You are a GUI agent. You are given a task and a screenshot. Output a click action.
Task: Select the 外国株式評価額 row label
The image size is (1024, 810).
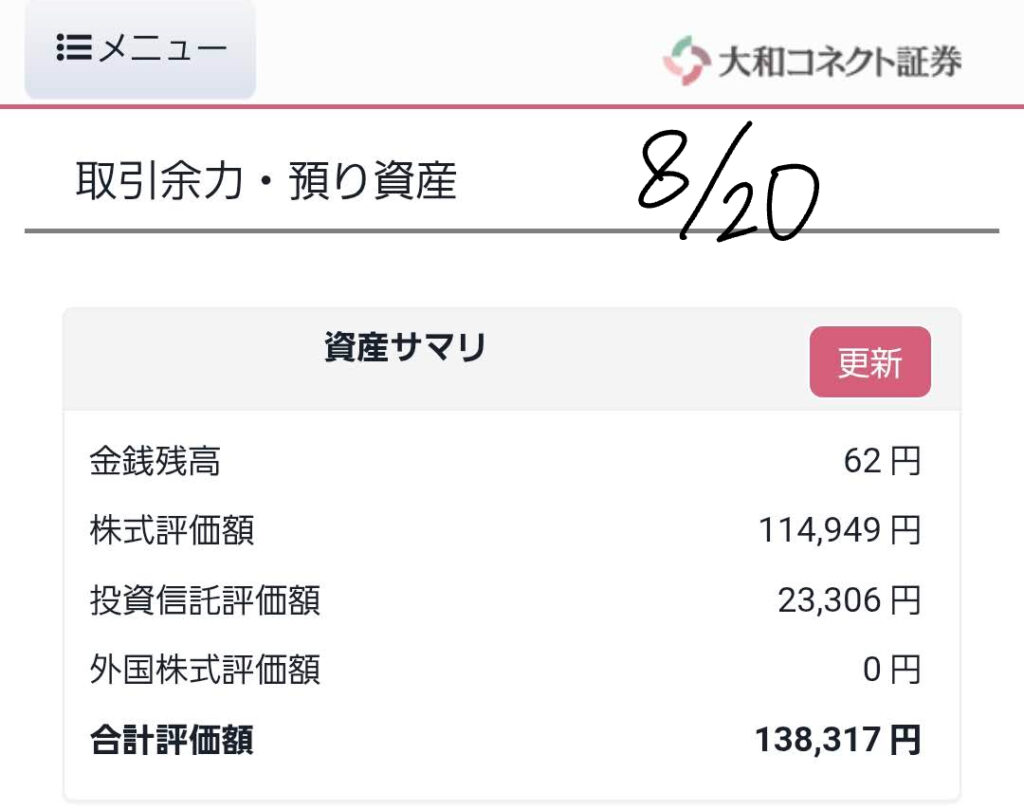[x=205, y=669]
